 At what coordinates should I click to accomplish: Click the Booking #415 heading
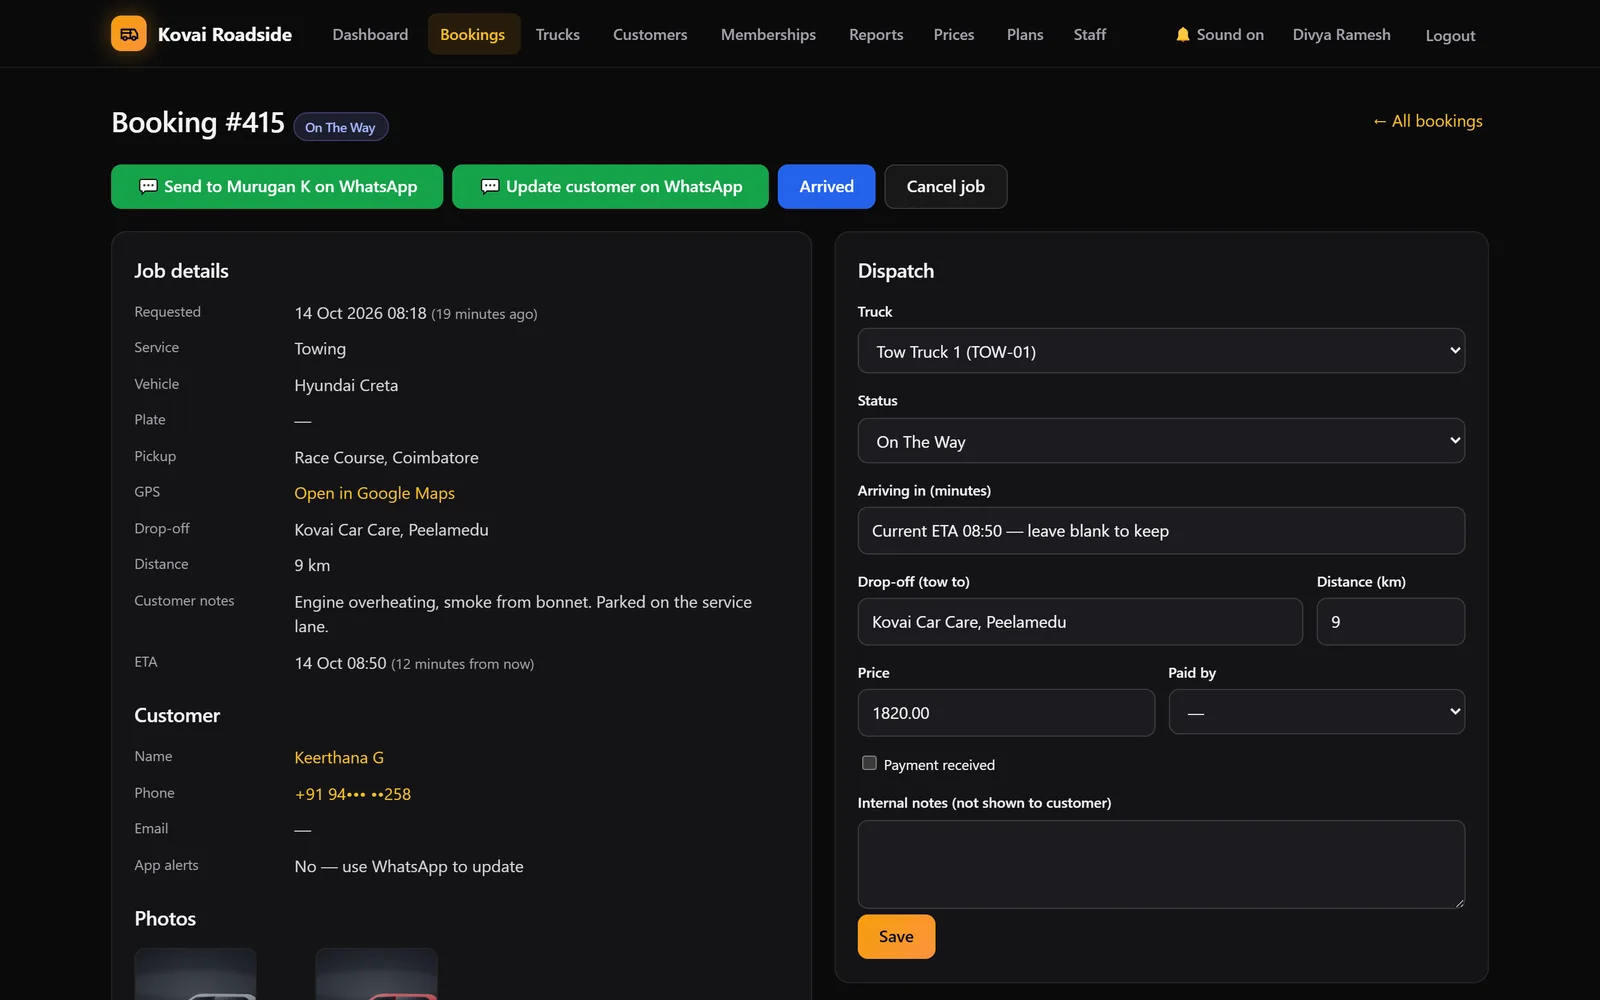198,122
